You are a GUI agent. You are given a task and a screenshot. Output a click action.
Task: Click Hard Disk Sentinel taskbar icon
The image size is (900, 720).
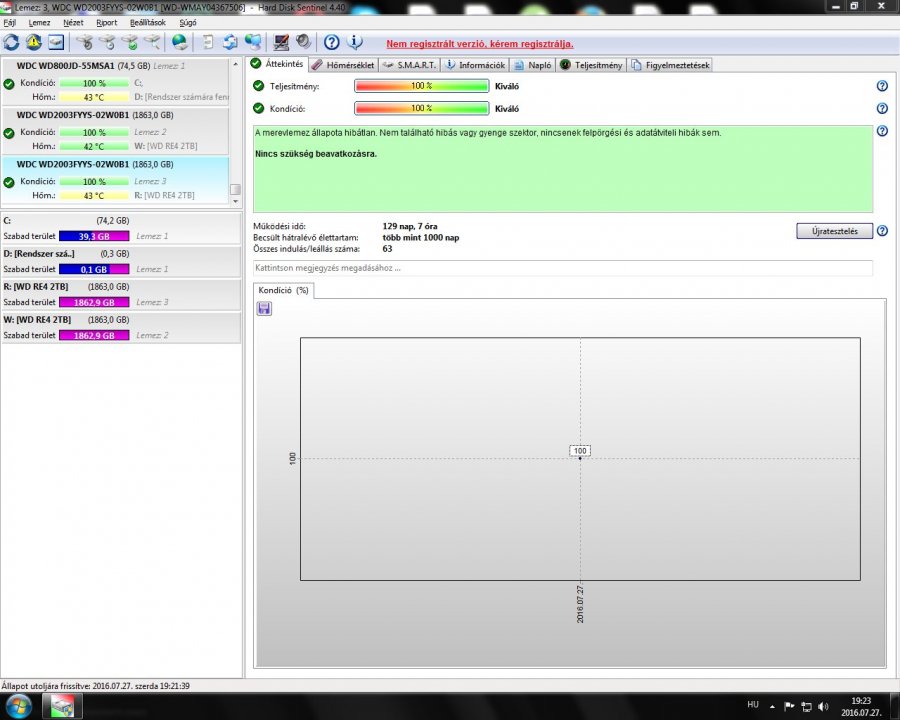point(61,706)
